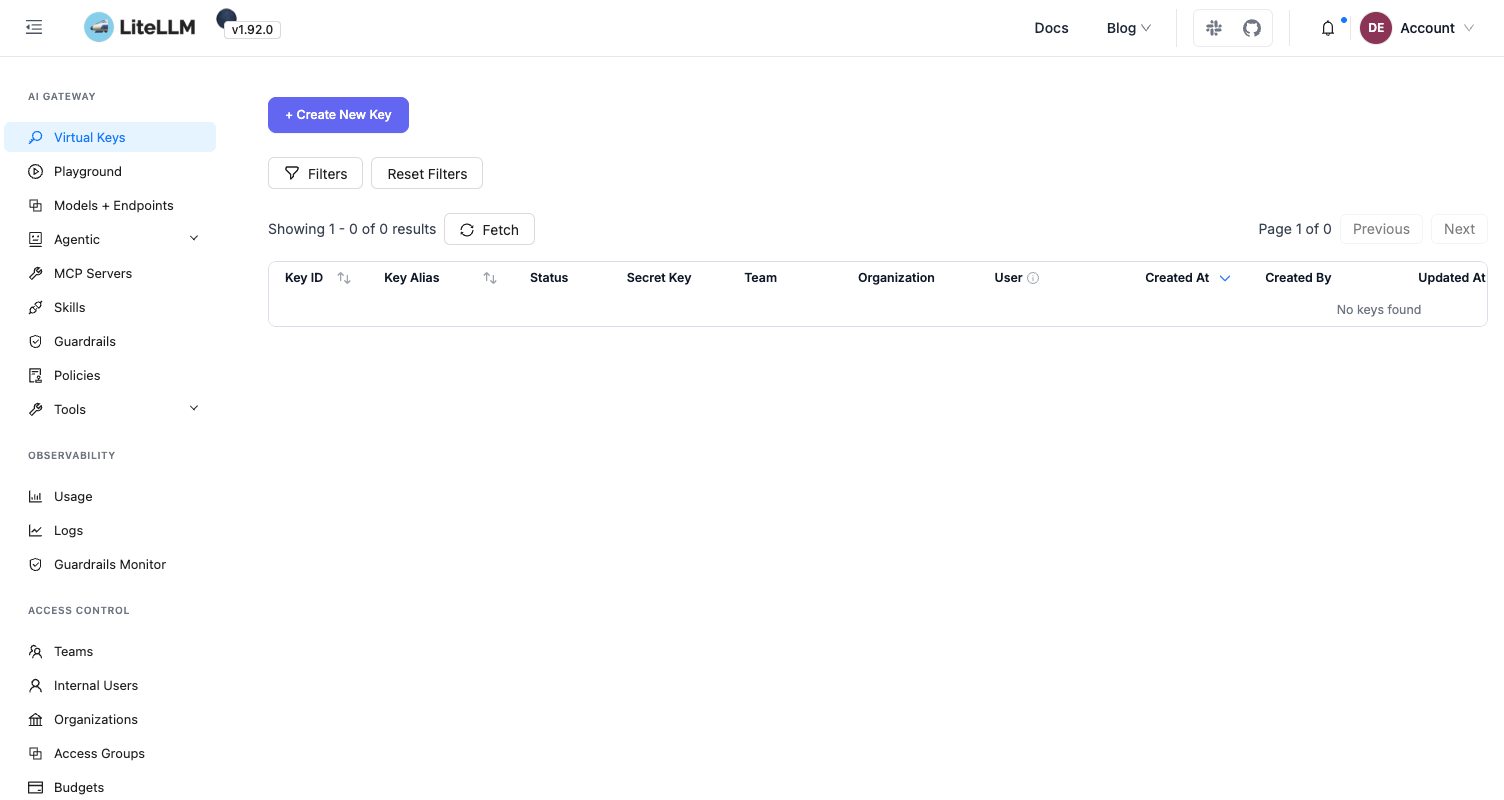This screenshot has width=1504, height=800.
Task: Click the Organization column header
Action: (x=896, y=278)
